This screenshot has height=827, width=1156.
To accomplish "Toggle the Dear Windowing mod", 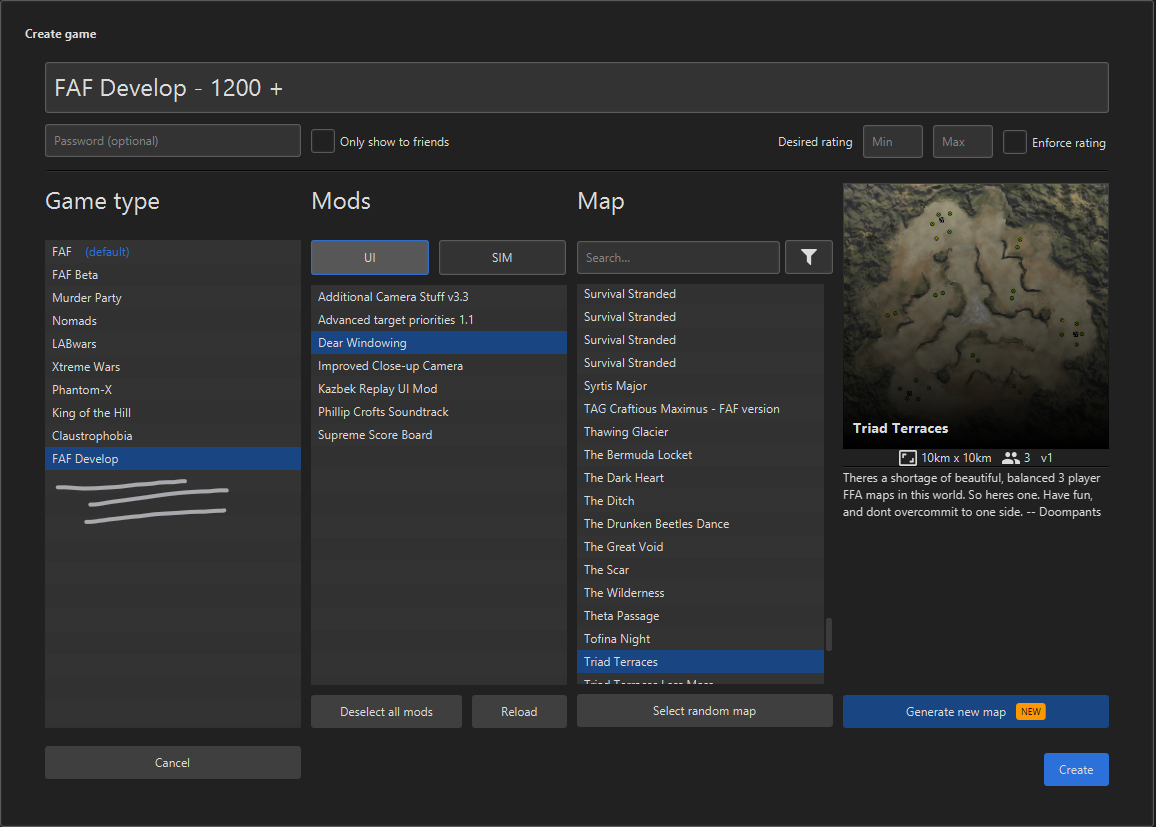I will pos(439,343).
